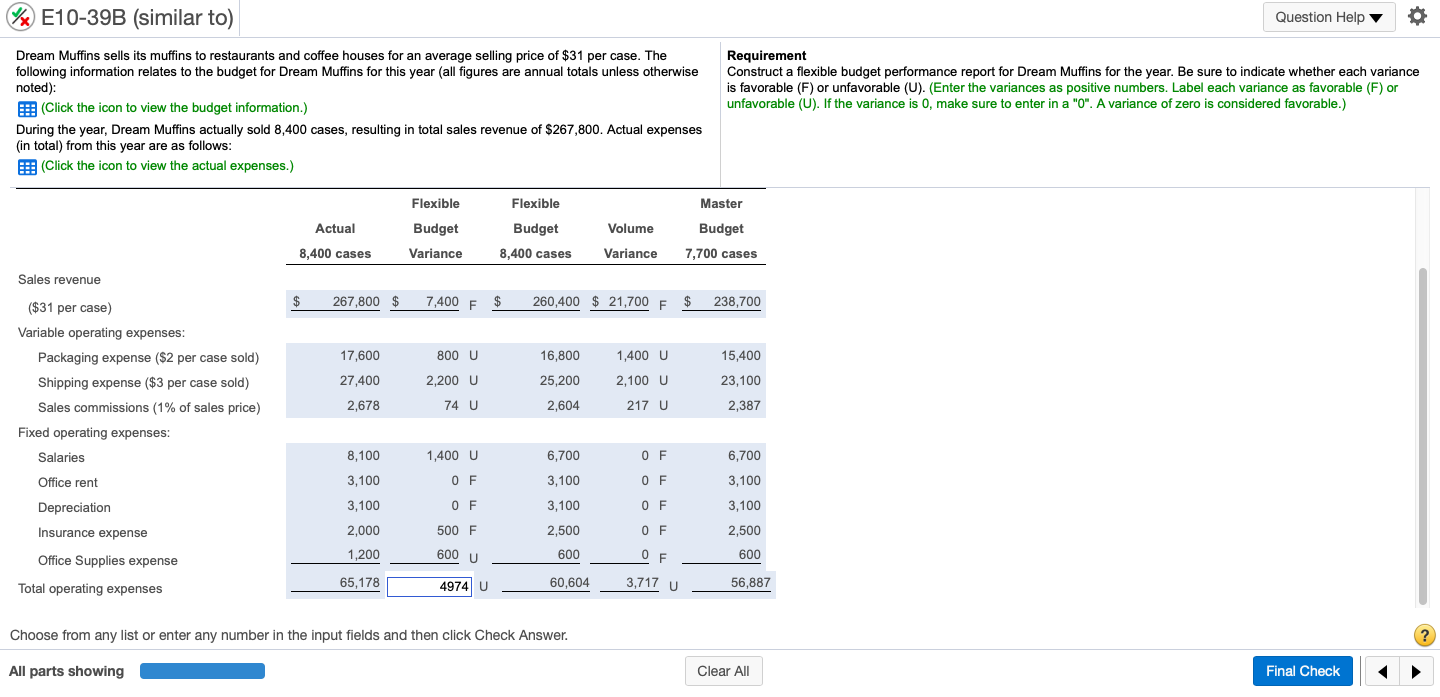Click the Office Supplies expense row label
1440x697 pixels.
pos(108,561)
